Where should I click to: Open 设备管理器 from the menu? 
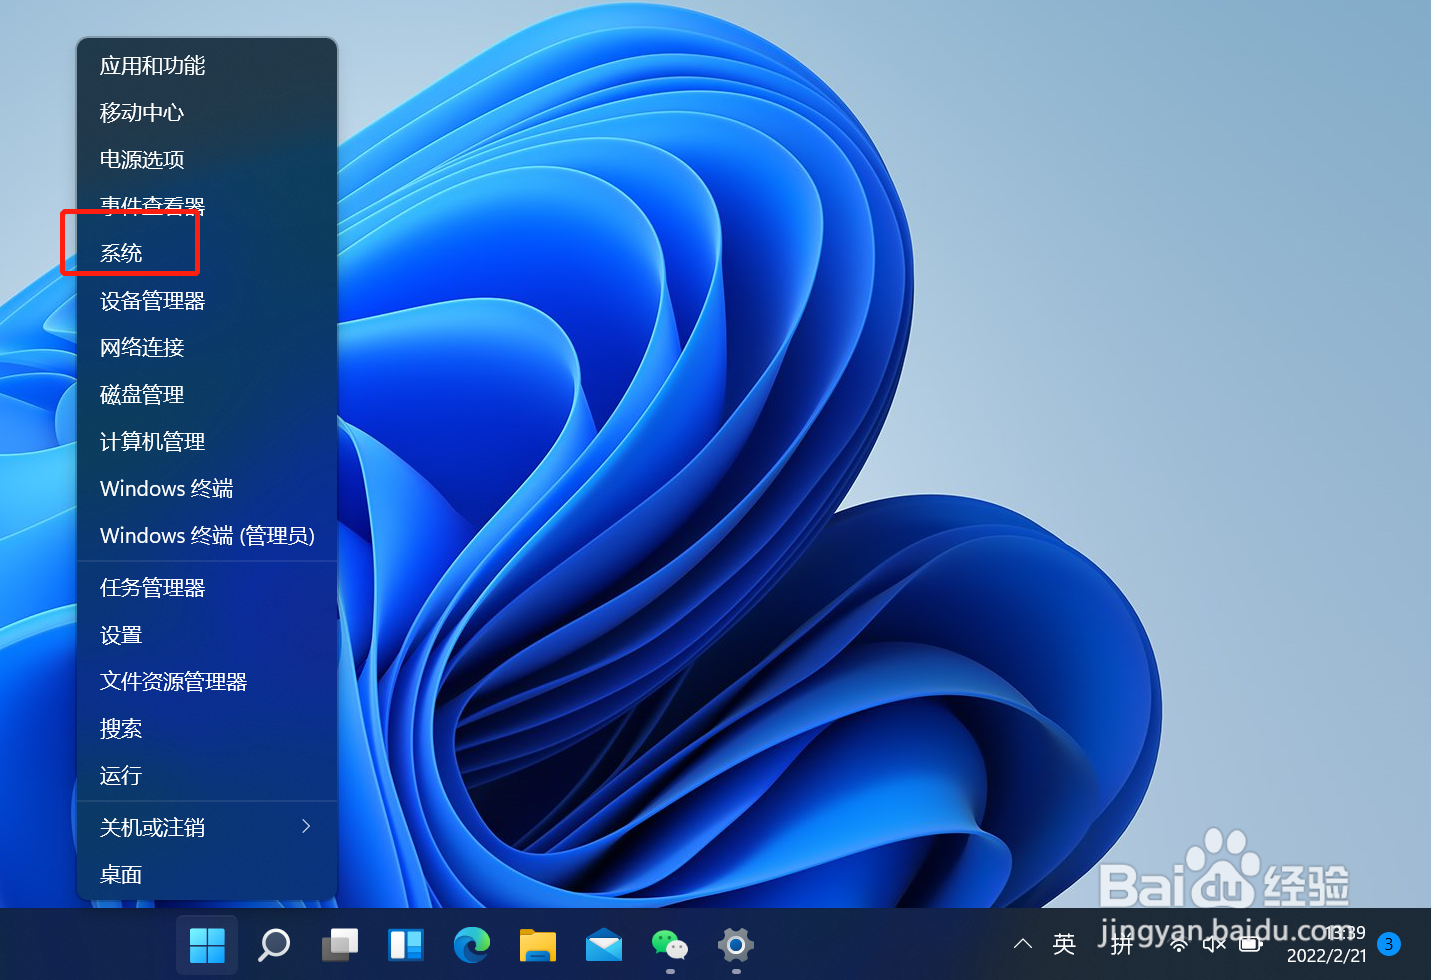point(152,300)
